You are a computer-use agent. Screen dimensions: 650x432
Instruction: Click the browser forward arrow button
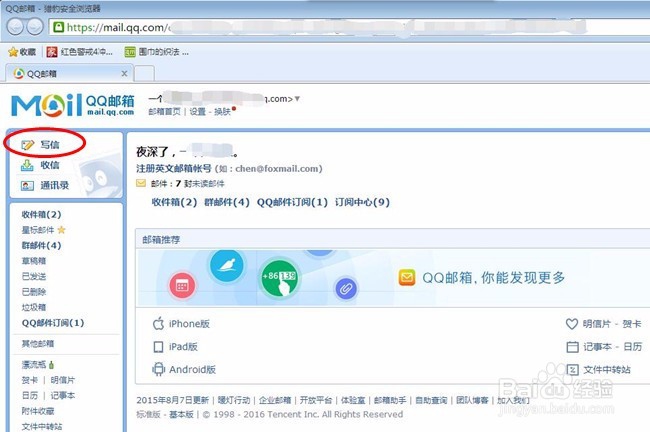point(35,27)
